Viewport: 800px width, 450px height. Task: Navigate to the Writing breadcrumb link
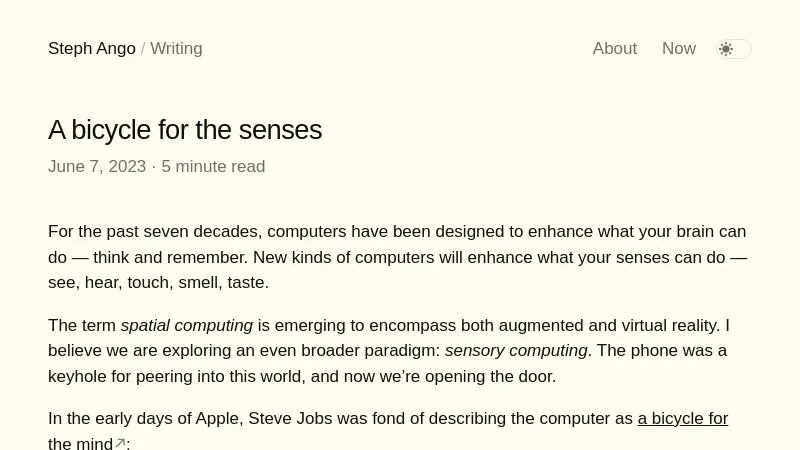point(176,48)
